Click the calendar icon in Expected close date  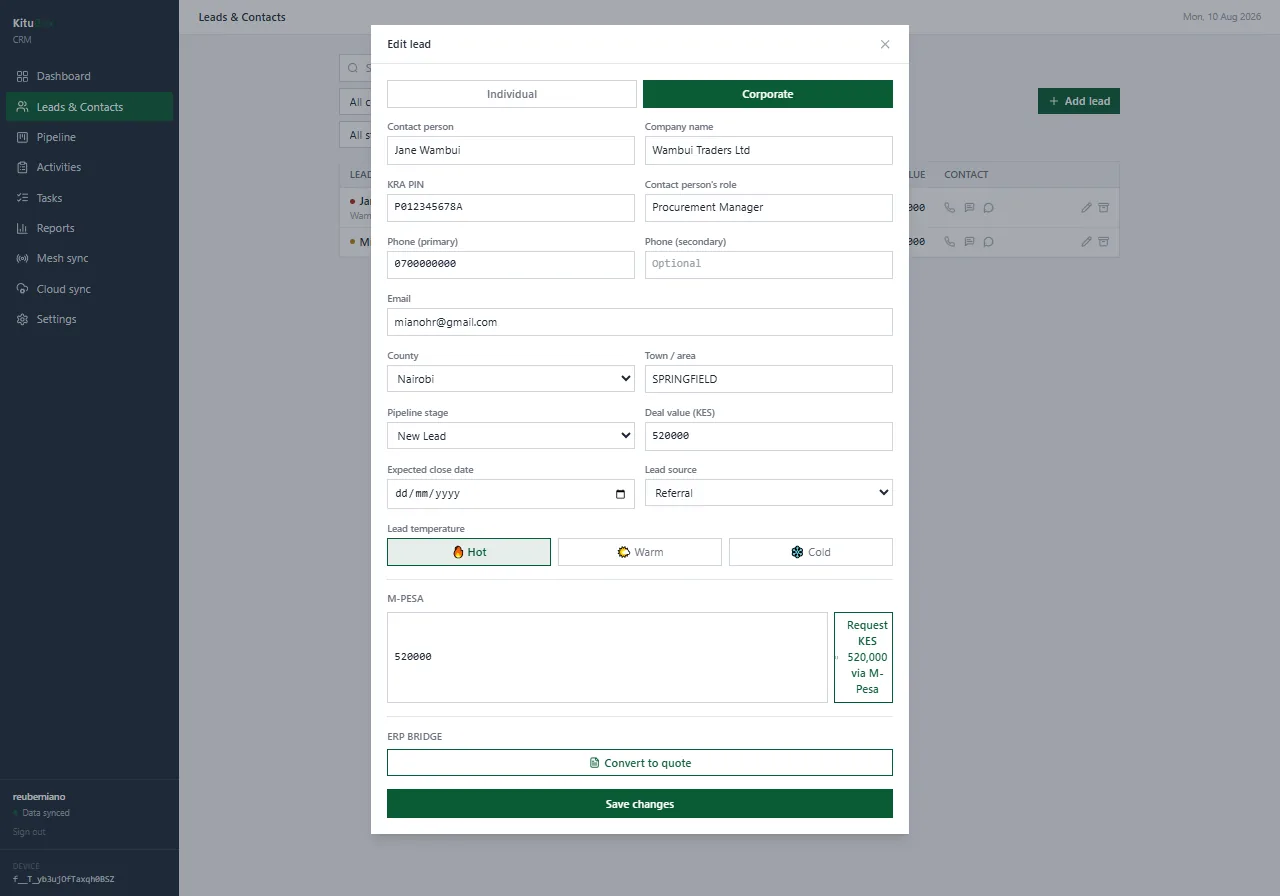point(620,494)
